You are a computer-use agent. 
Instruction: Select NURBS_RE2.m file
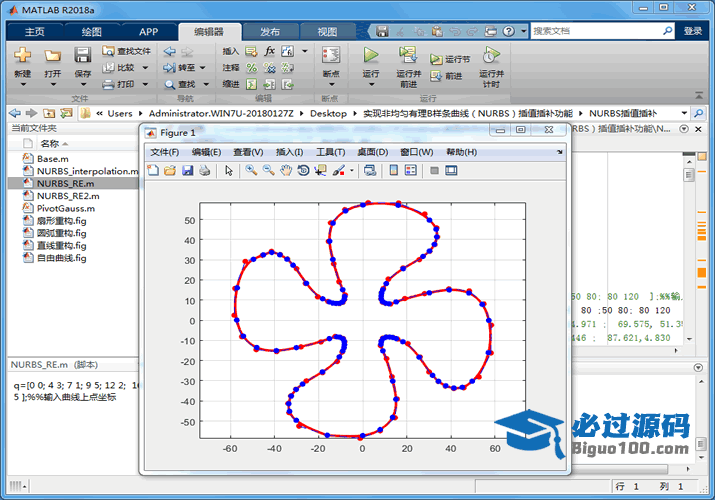point(68,196)
